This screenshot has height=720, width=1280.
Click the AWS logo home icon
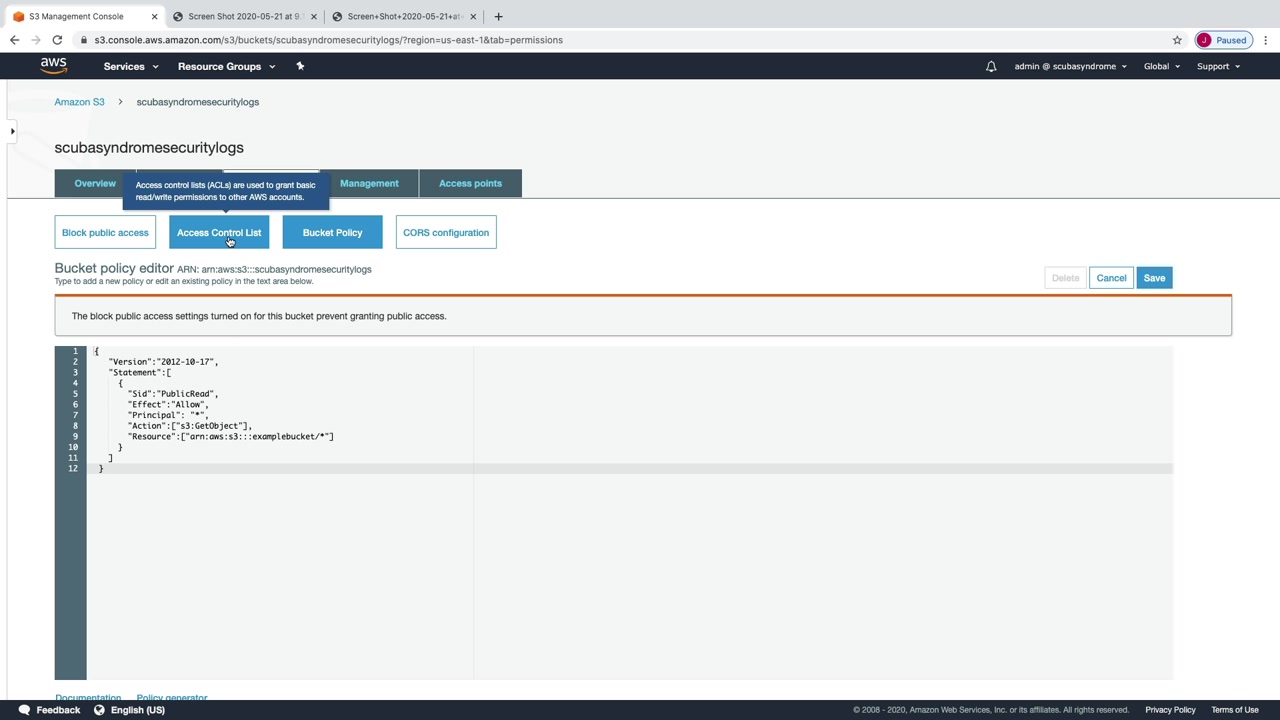tap(54, 66)
